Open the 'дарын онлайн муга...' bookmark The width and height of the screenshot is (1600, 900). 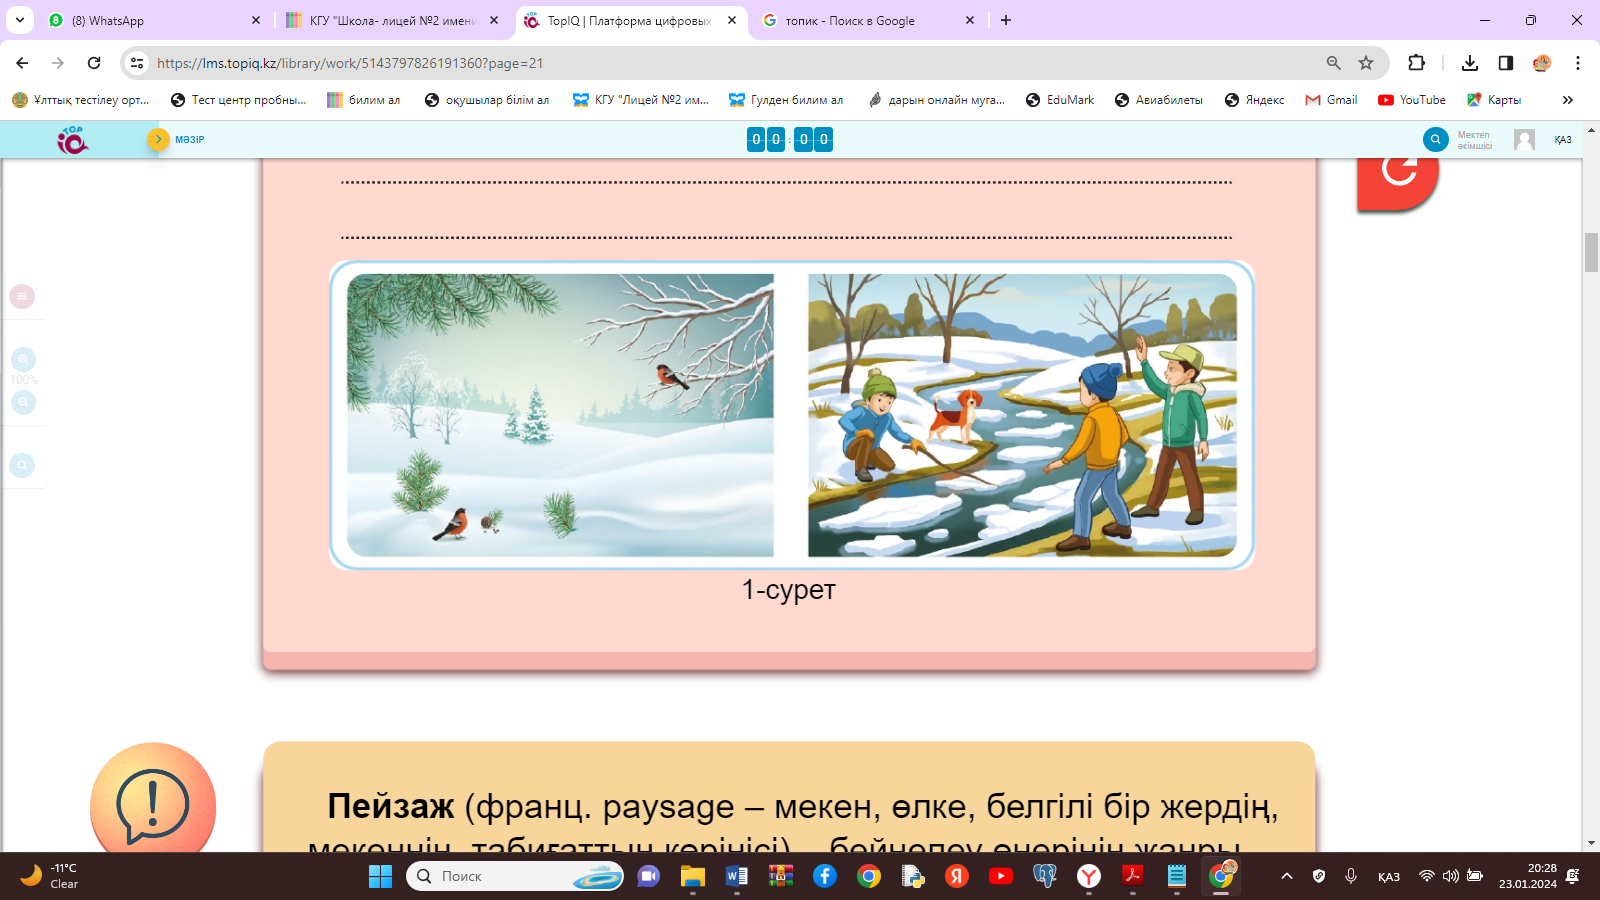pyautogui.click(x=937, y=100)
